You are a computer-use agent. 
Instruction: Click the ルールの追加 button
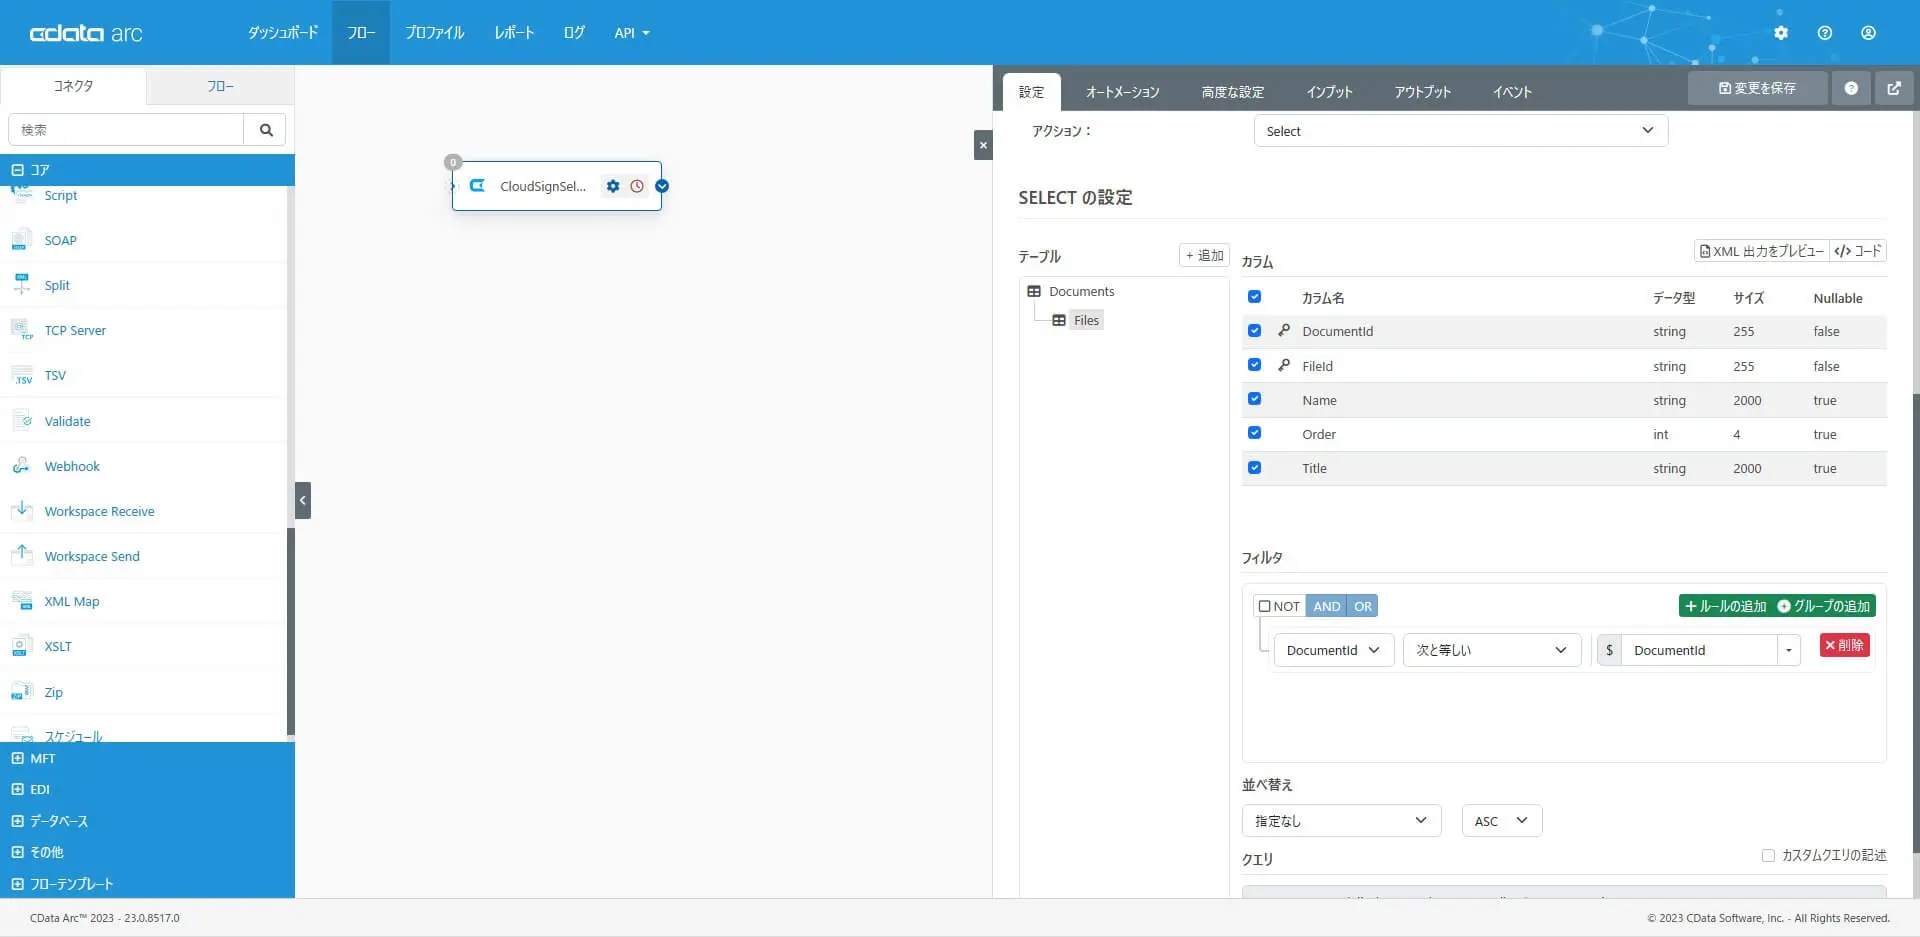1725,606
